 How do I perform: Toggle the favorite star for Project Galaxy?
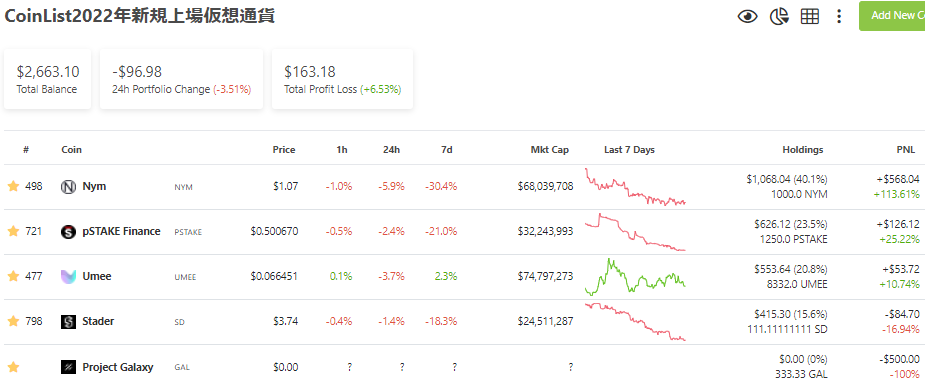tap(13, 367)
